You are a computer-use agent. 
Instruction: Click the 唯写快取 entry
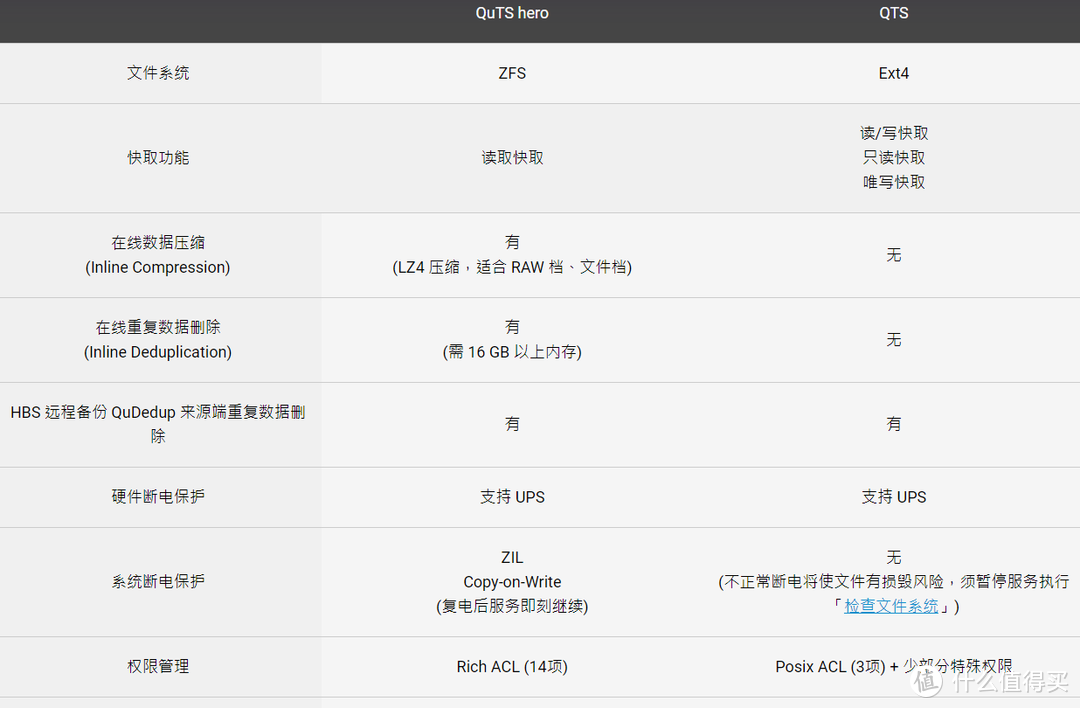point(893,182)
